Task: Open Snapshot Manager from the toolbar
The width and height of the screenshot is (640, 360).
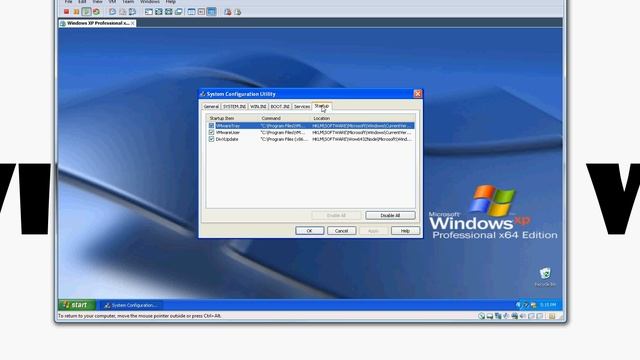Action: pyautogui.click(x=132, y=12)
